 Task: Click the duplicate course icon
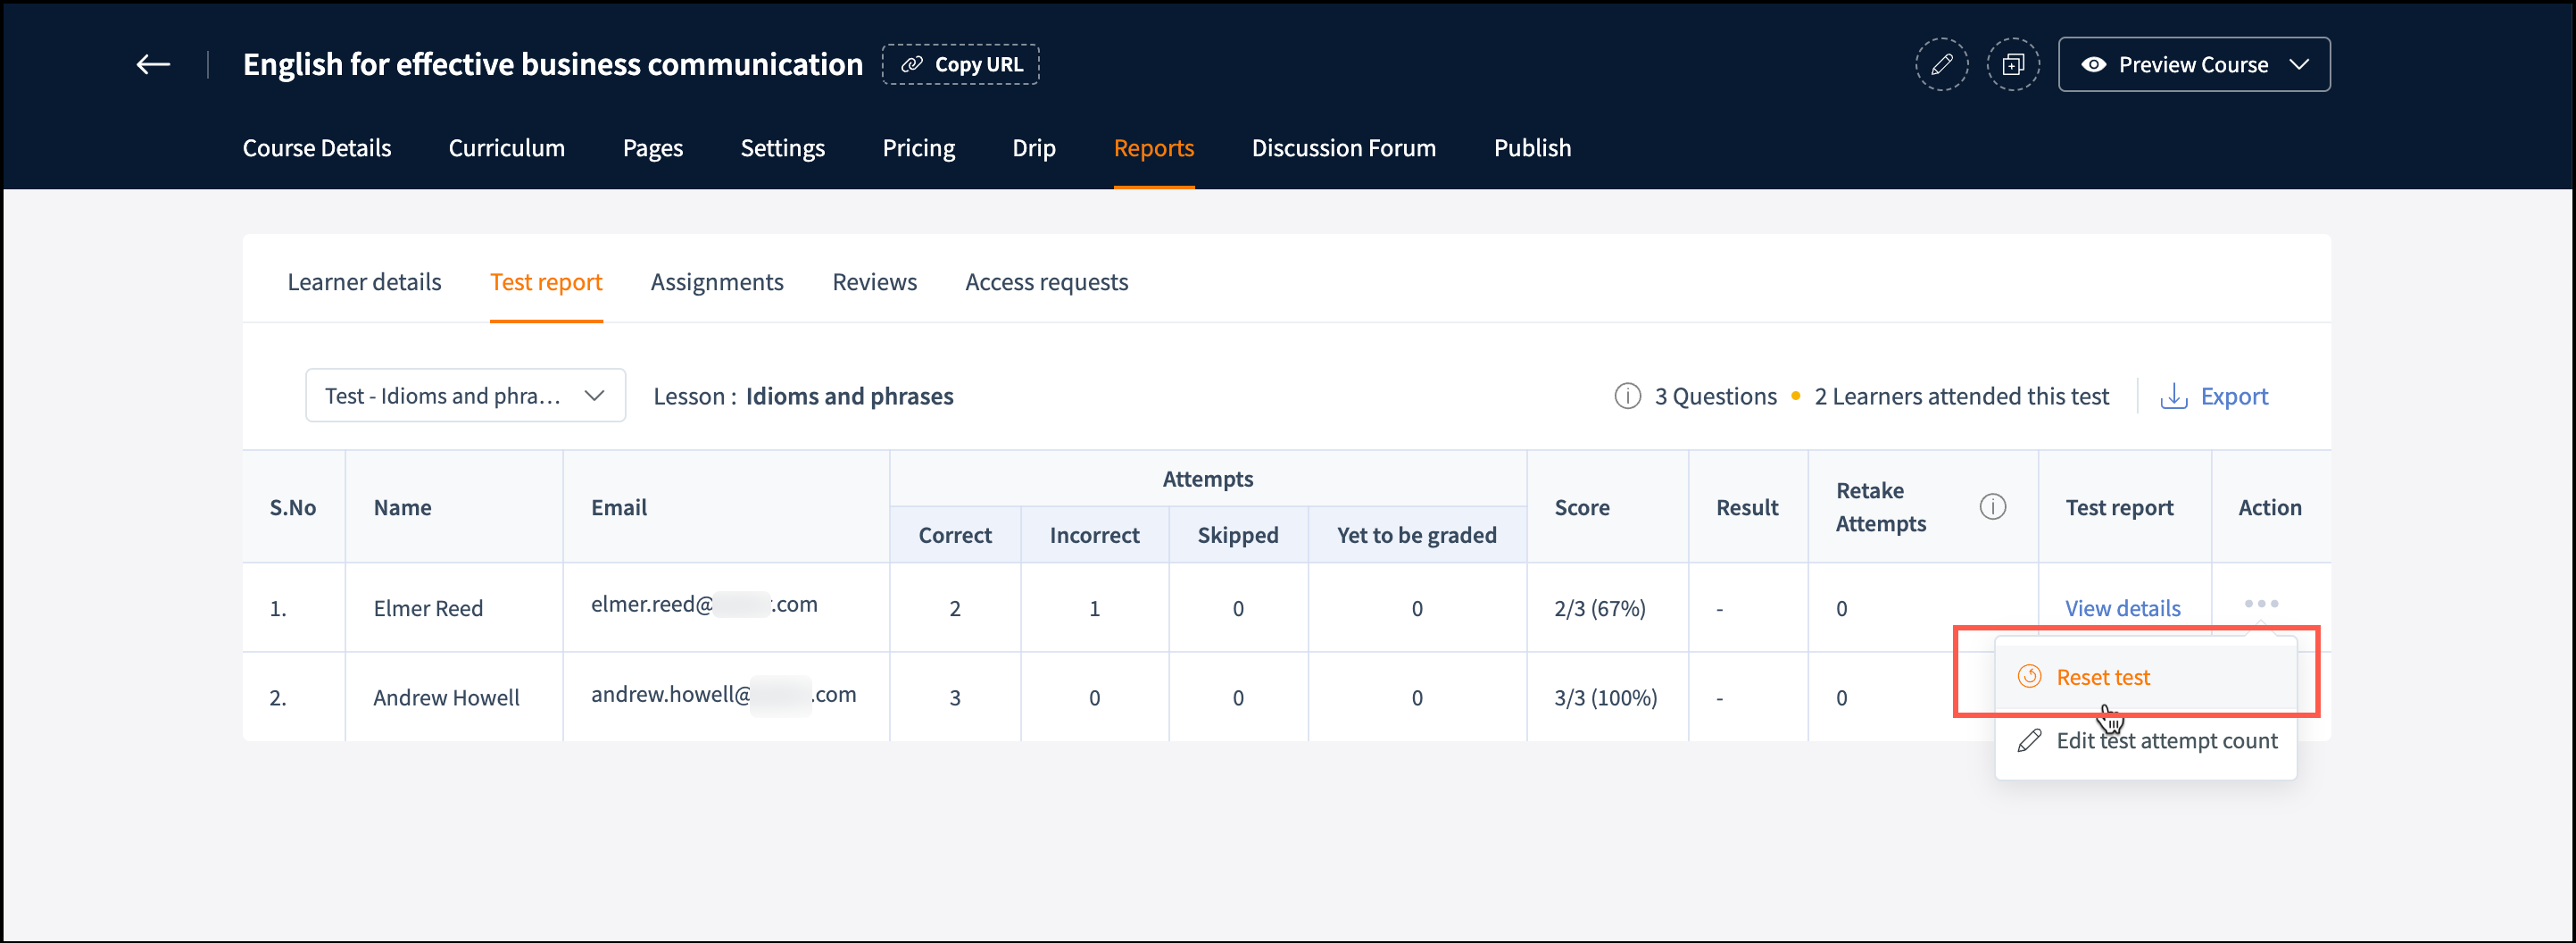[2012, 65]
